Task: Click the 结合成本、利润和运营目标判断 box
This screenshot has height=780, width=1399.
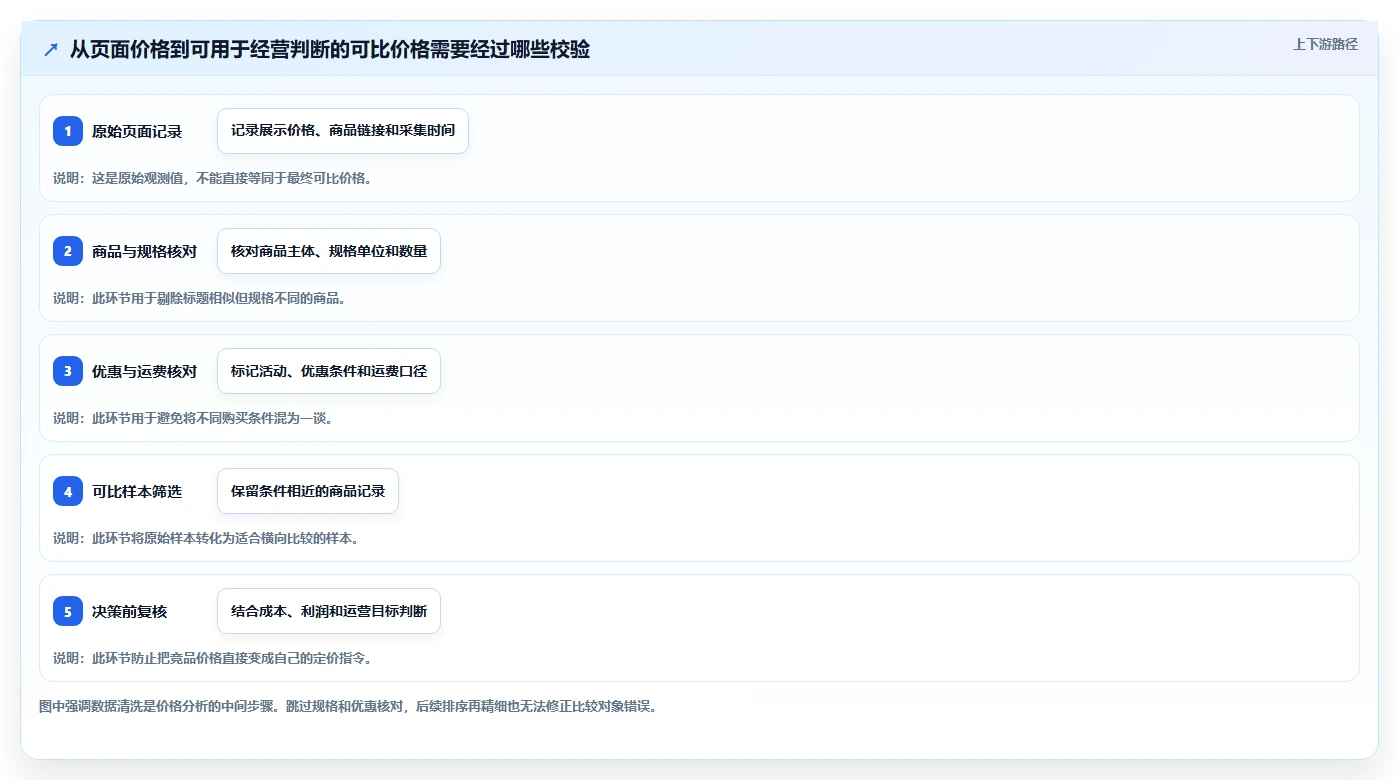Action: pos(329,611)
